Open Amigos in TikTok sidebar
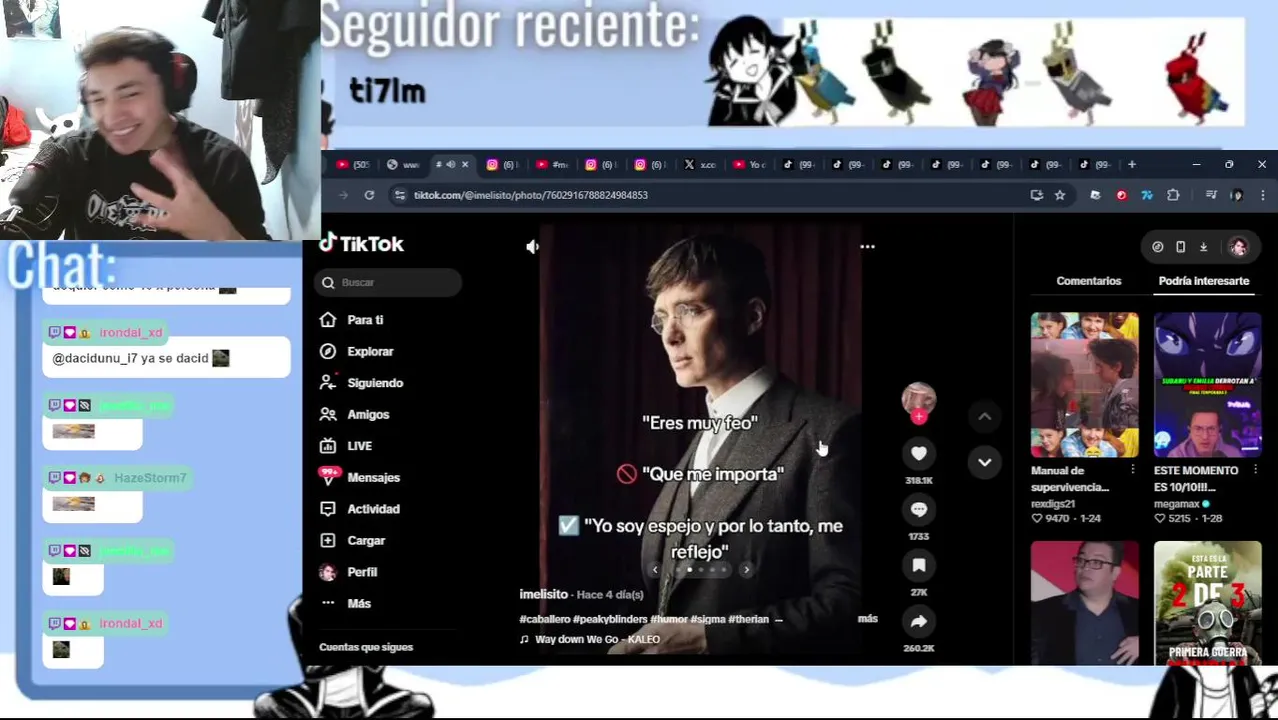 click(x=354, y=415)
